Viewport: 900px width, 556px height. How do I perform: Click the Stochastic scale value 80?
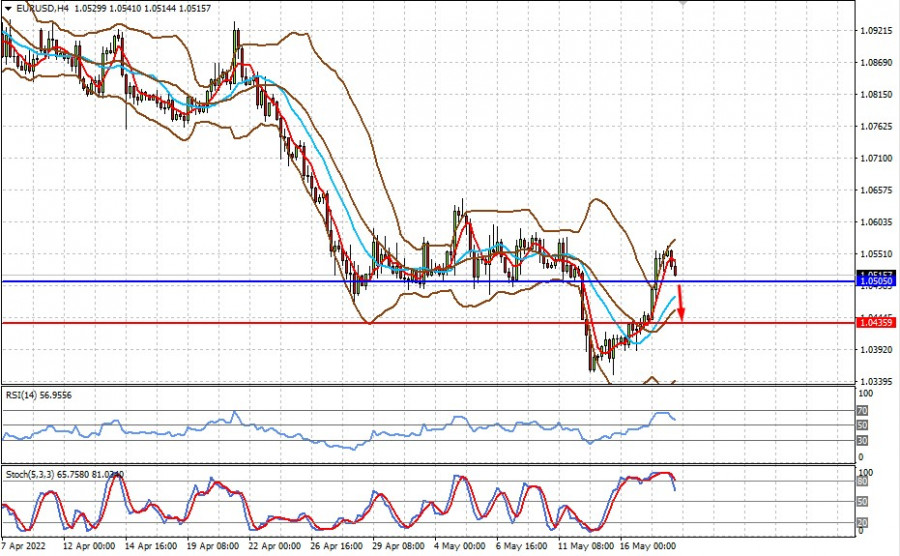point(862,482)
